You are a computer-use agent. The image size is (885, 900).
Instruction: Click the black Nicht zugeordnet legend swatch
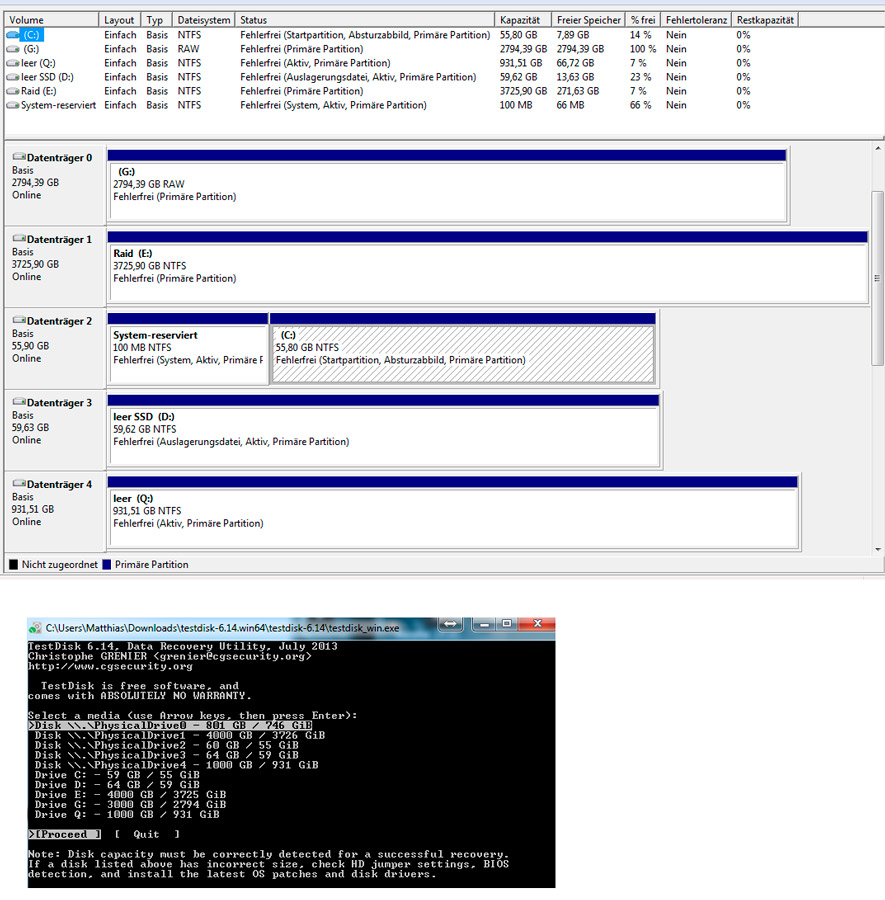pos(14,565)
